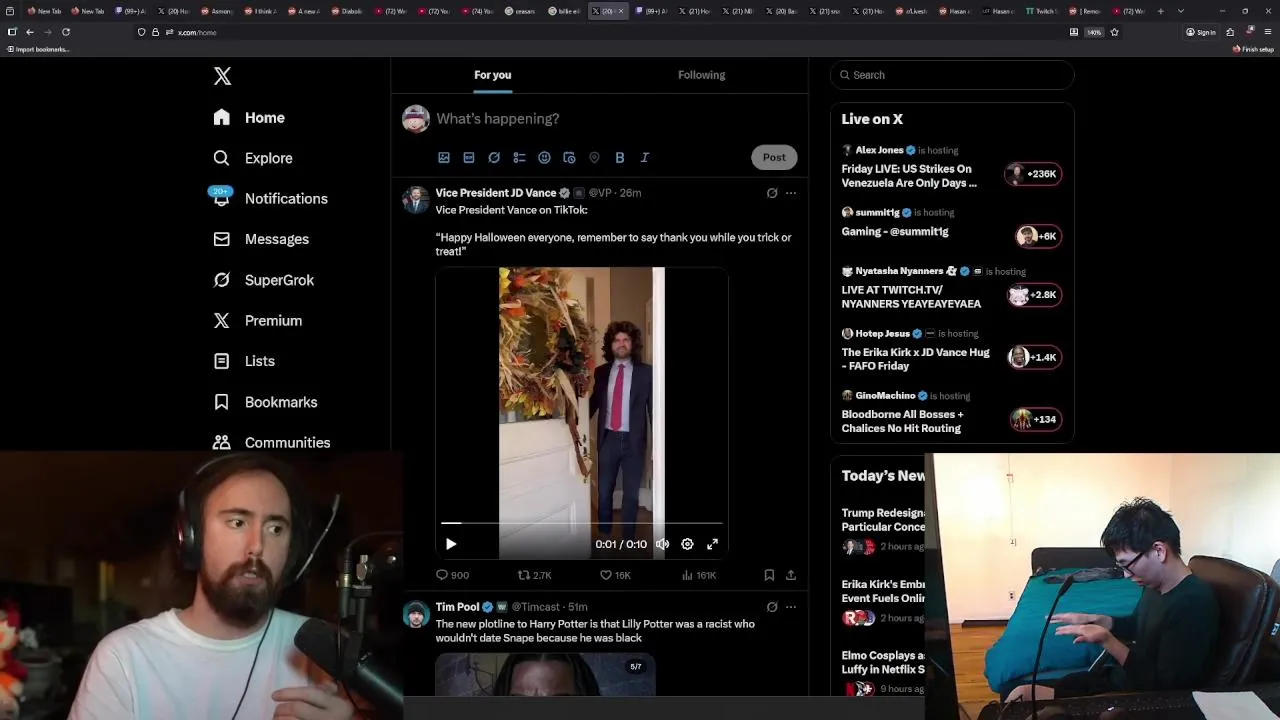Click JD Vance's profile avatar
This screenshot has height=720, width=1280.
pos(415,200)
